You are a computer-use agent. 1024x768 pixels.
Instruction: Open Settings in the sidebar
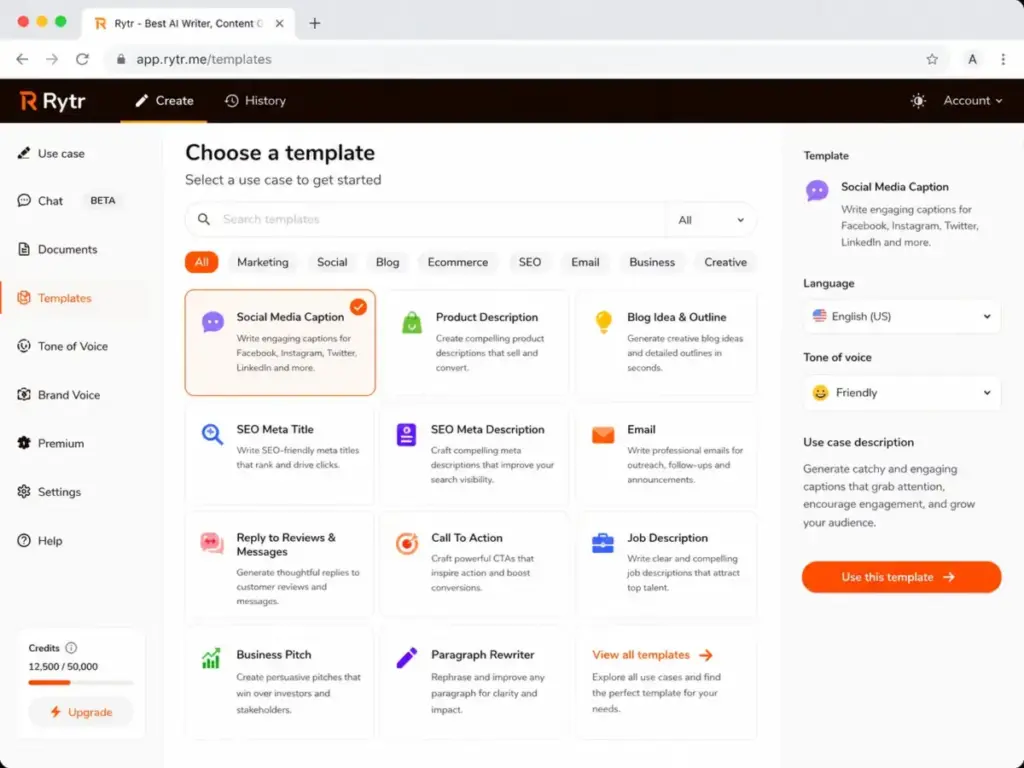click(50, 491)
